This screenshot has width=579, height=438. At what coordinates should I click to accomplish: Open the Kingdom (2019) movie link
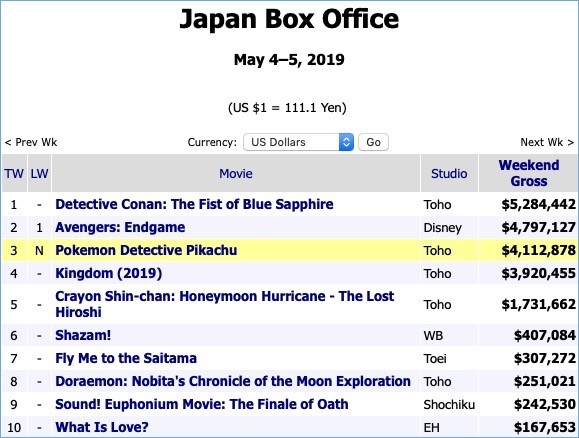pos(109,273)
